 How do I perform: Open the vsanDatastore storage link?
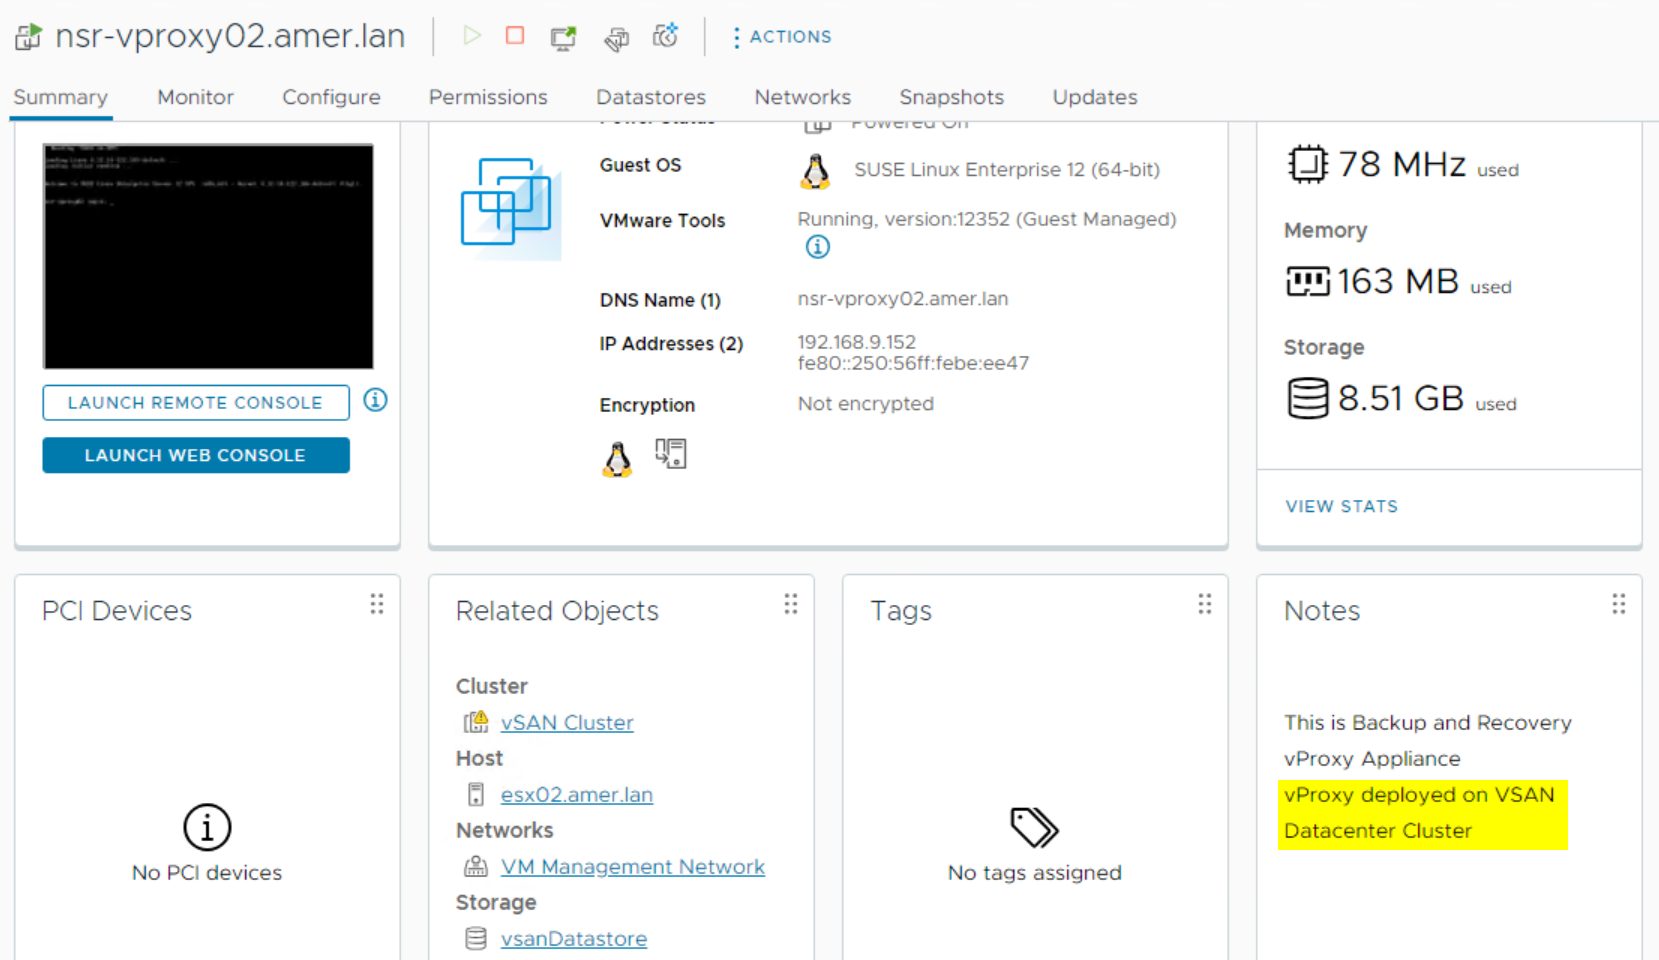click(573, 938)
